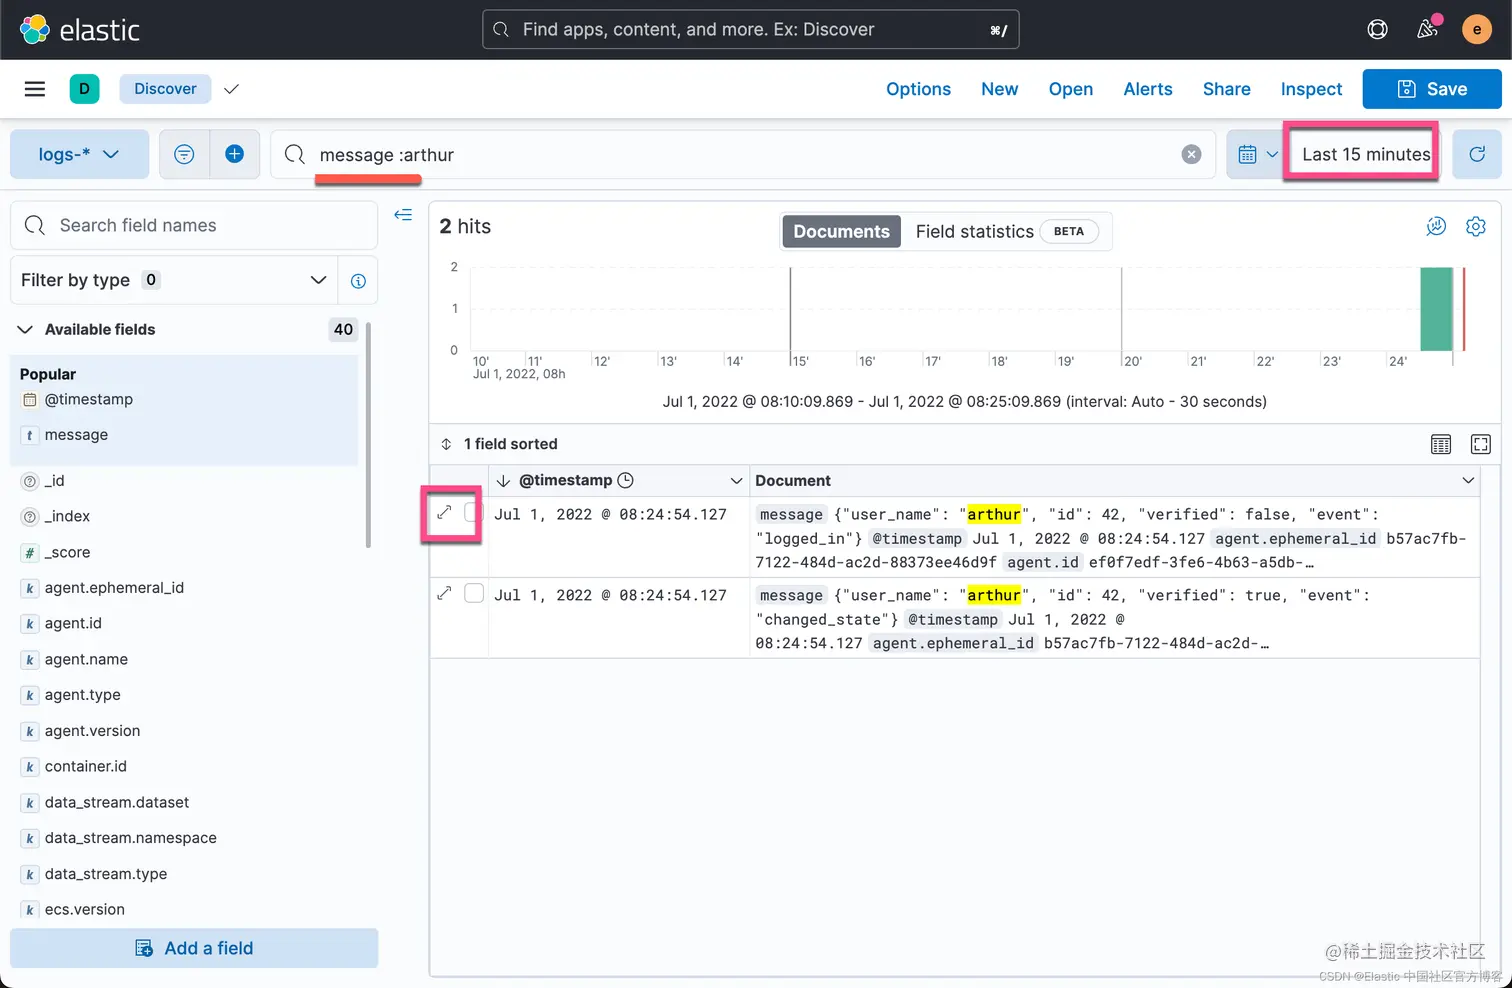Toggle the hamburger navigation menu
This screenshot has height=988, width=1512.
click(35, 89)
